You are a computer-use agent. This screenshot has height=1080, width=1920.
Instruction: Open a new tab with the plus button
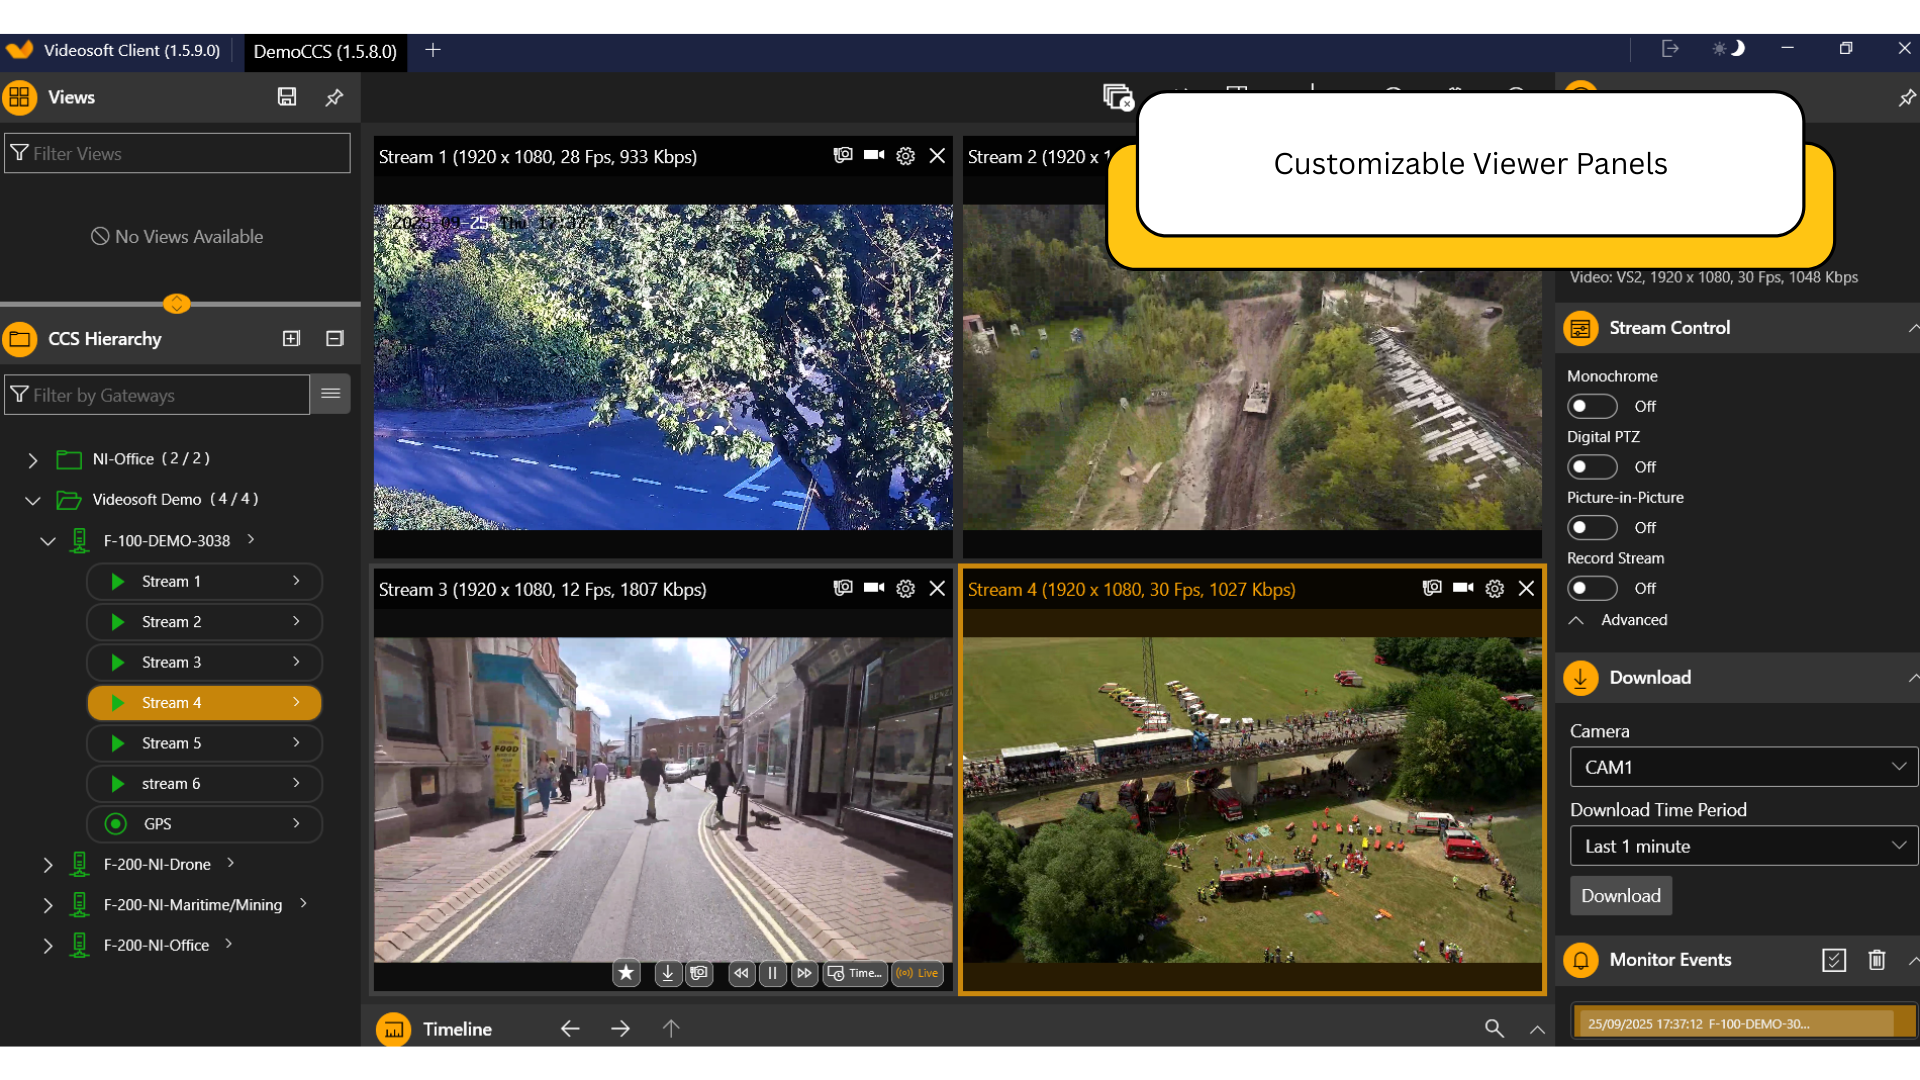pos(433,49)
